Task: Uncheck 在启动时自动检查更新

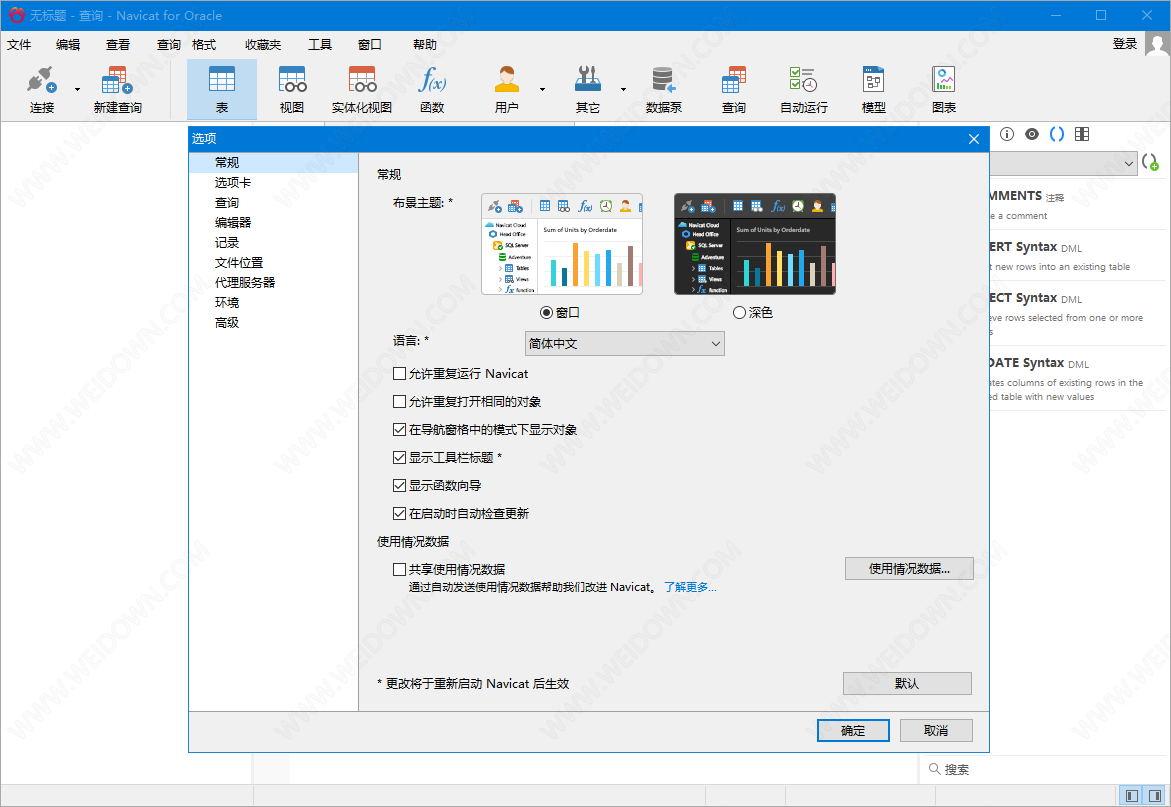Action: coord(400,514)
